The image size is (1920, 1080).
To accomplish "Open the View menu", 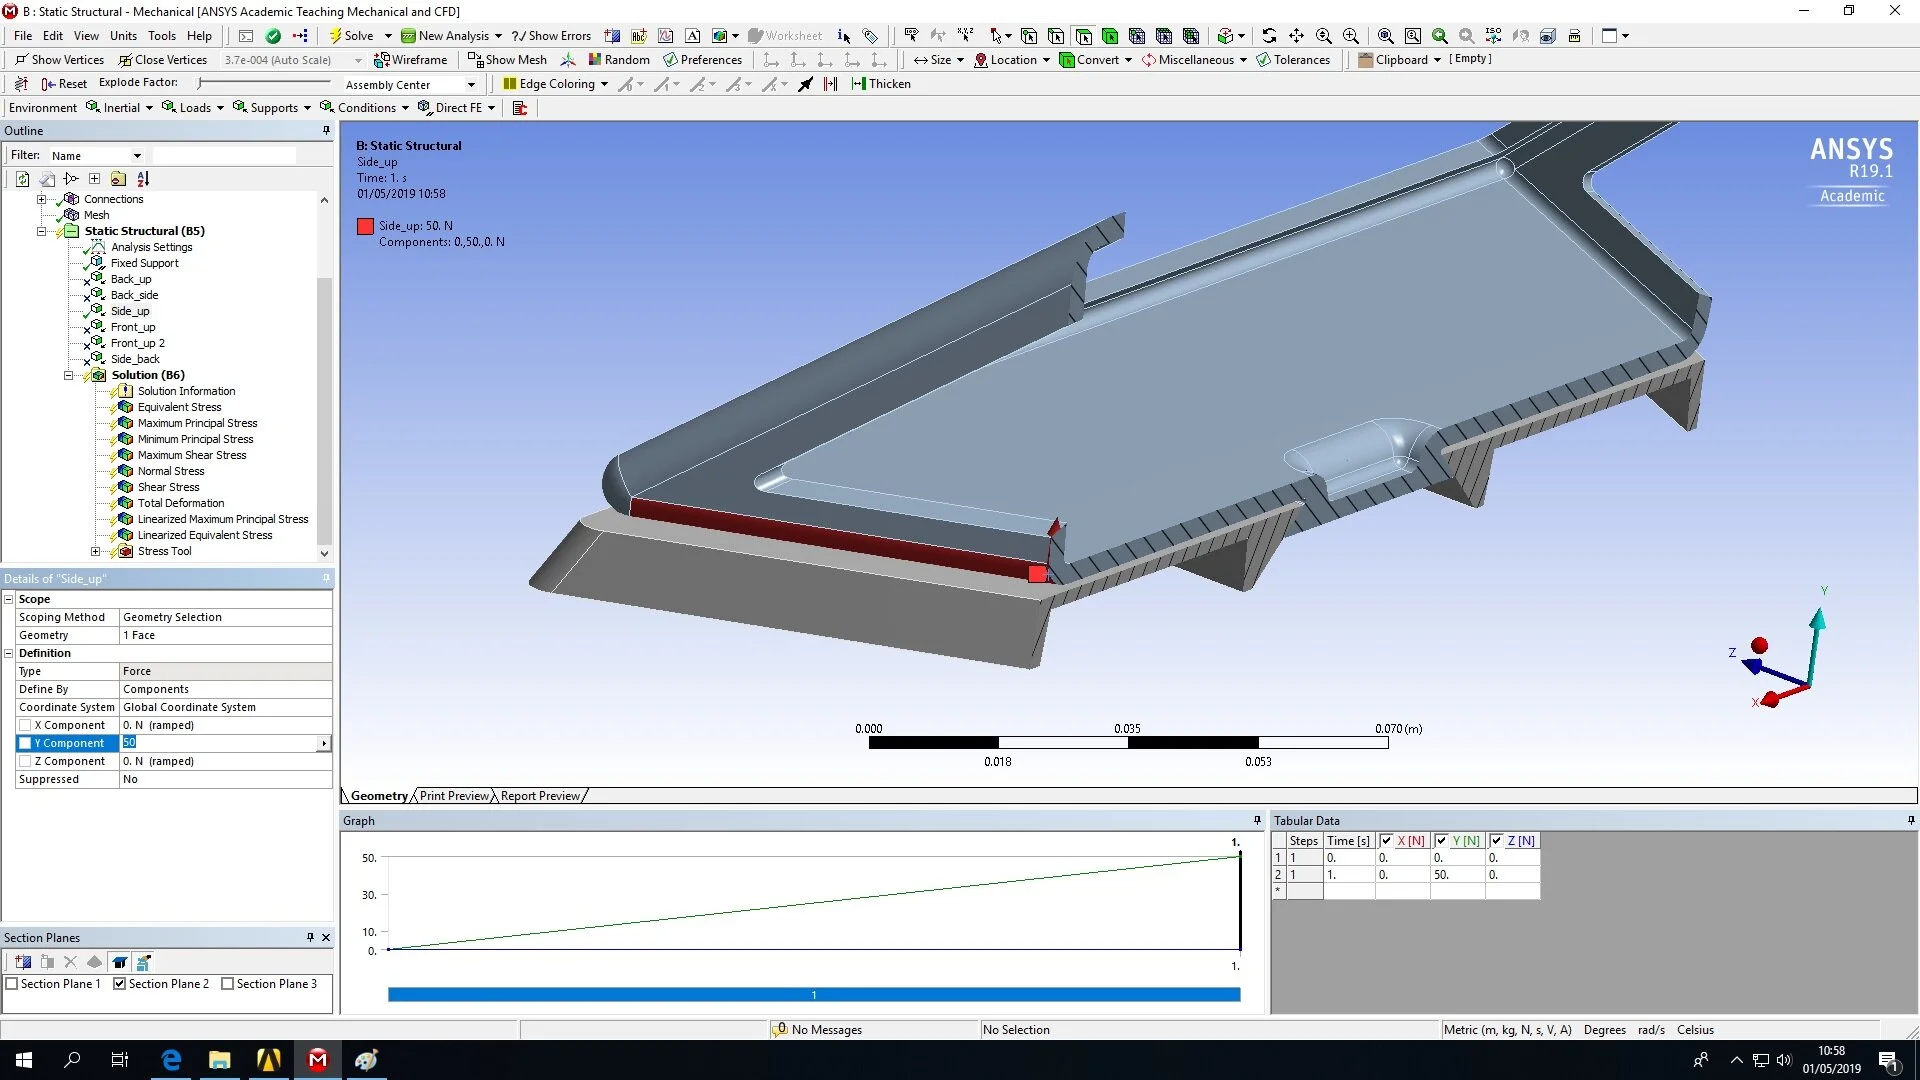I will pyautogui.click(x=86, y=36).
